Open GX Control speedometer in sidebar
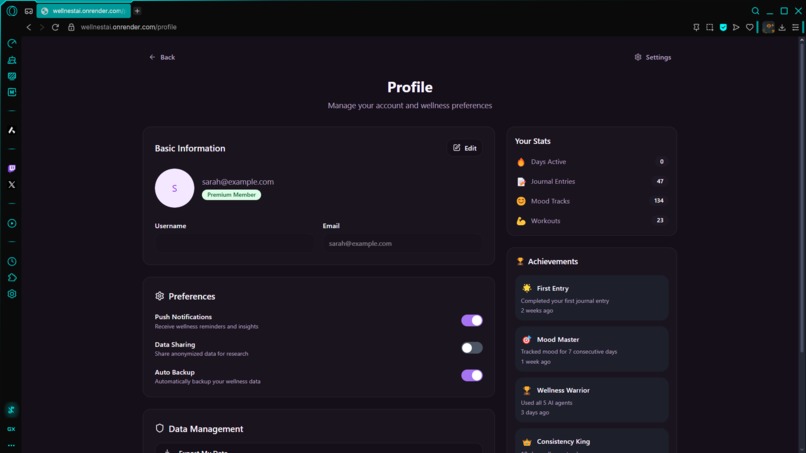Image resolution: width=806 pixels, height=453 pixels. [12, 44]
